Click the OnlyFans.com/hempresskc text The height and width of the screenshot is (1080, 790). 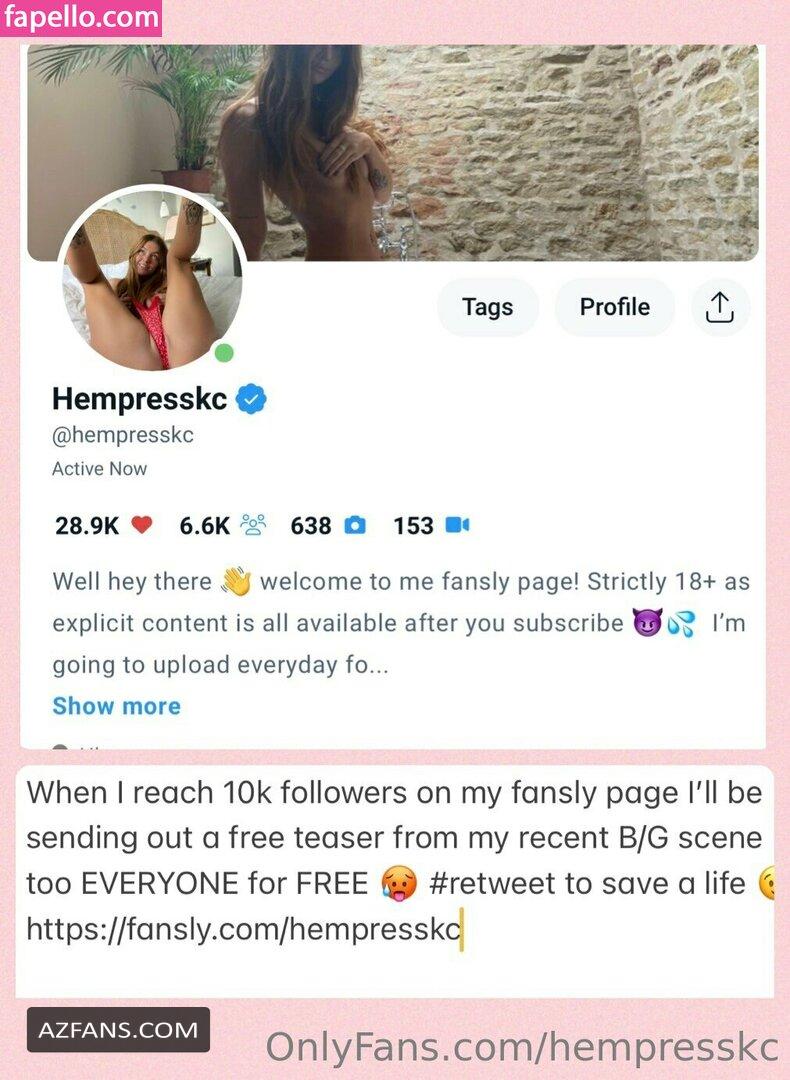[x=521, y=1048]
